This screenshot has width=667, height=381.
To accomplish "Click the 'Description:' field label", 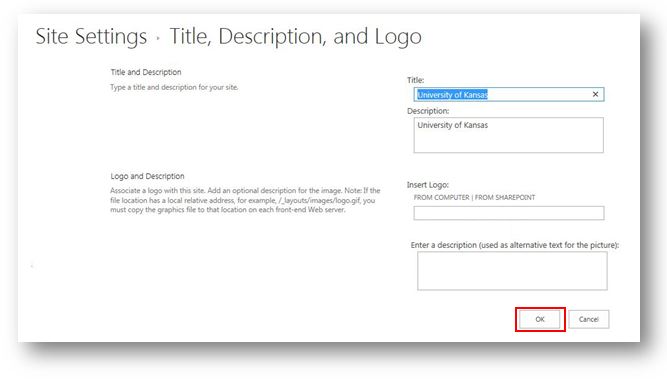I will tap(428, 111).
